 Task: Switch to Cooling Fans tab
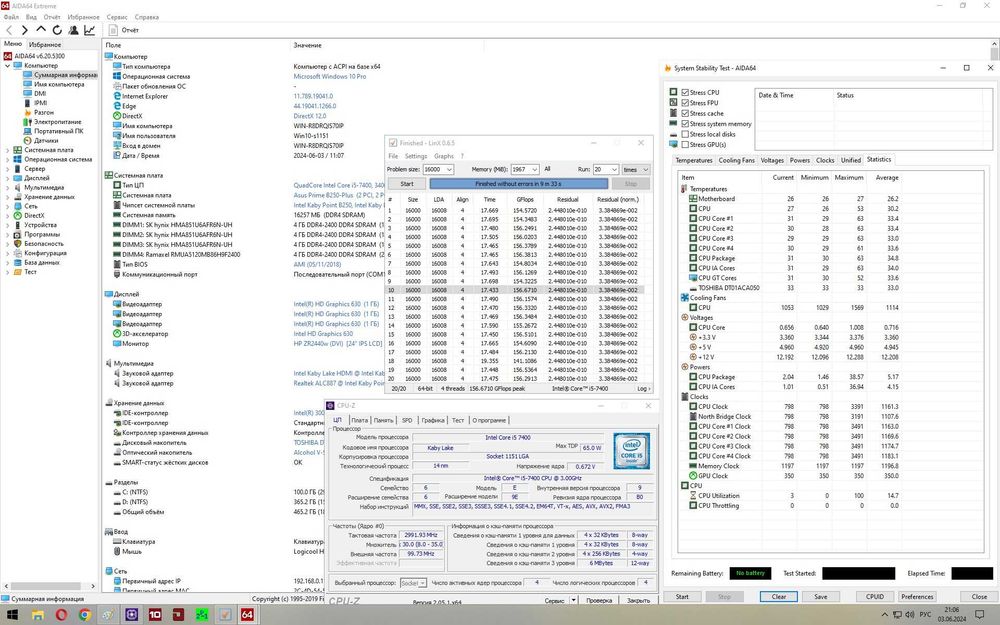(737, 160)
